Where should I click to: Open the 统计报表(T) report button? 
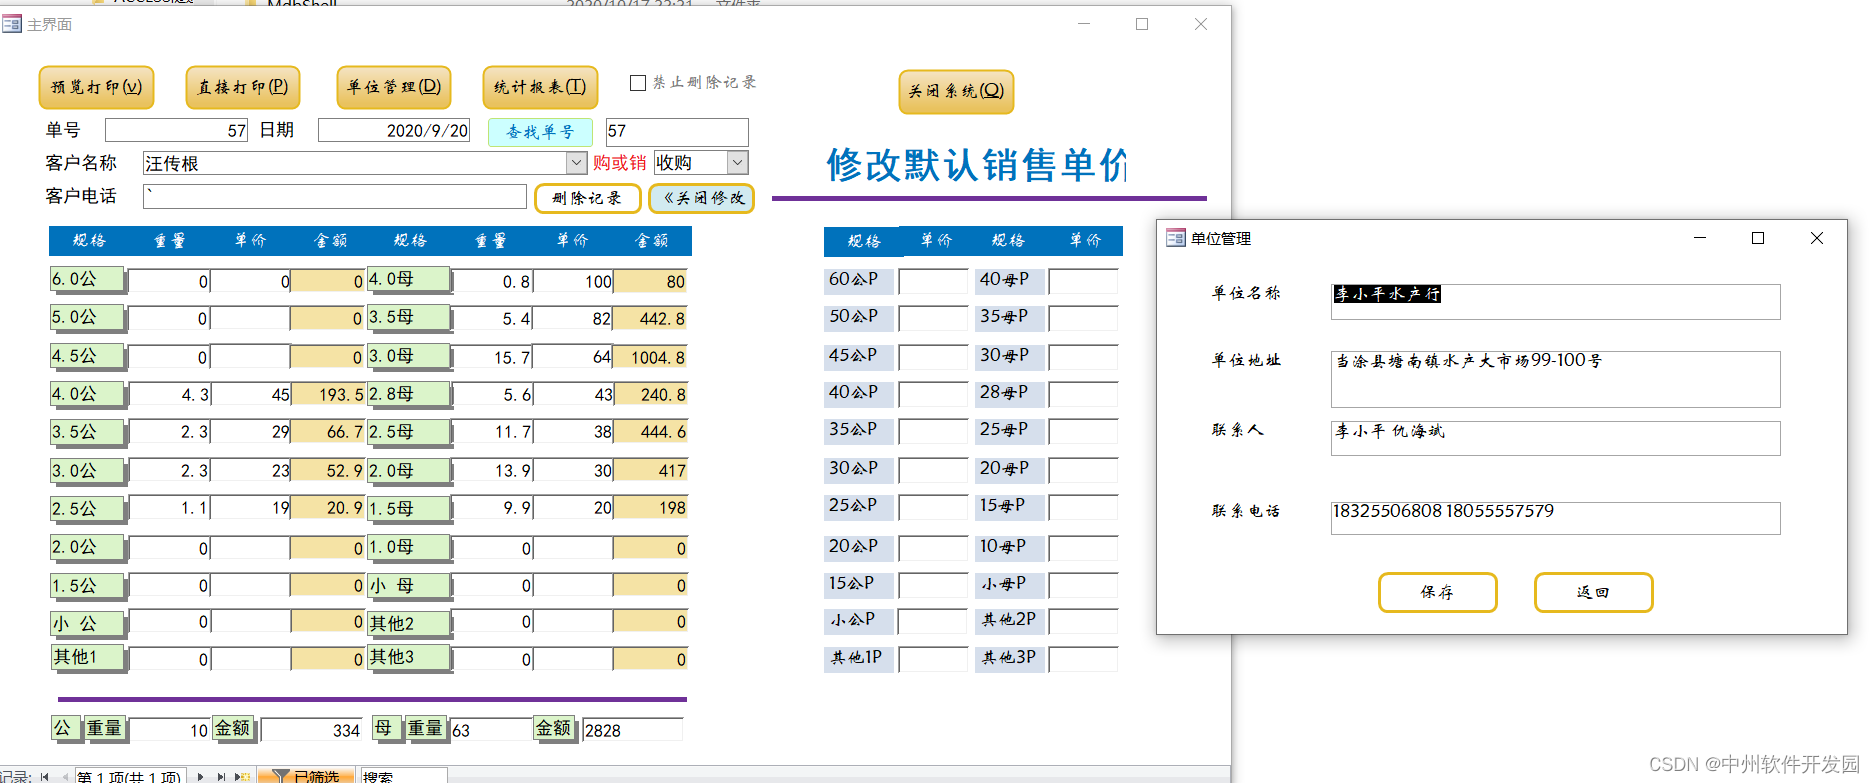pyautogui.click(x=540, y=87)
